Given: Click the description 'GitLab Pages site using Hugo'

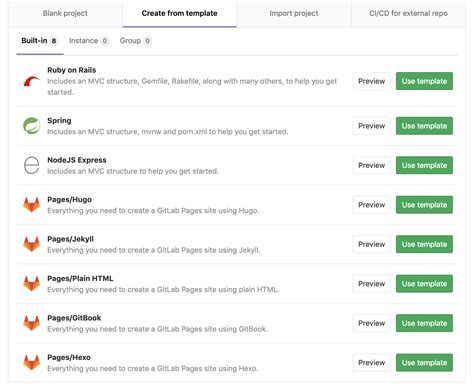Looking at the screenshot, I should click(x=153, y=211).
